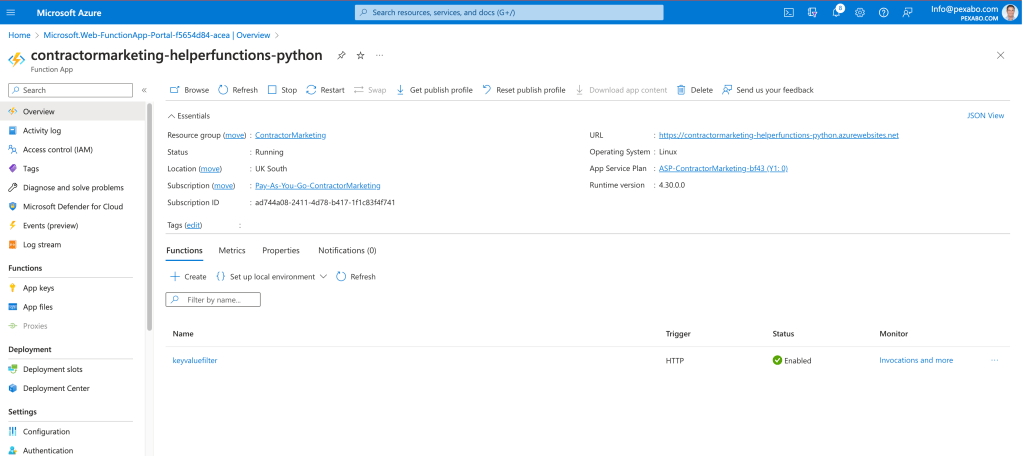This screenshot has height=456, width=1022.
Task: Click Browse in the toolbar
Action: pos(189,90)
